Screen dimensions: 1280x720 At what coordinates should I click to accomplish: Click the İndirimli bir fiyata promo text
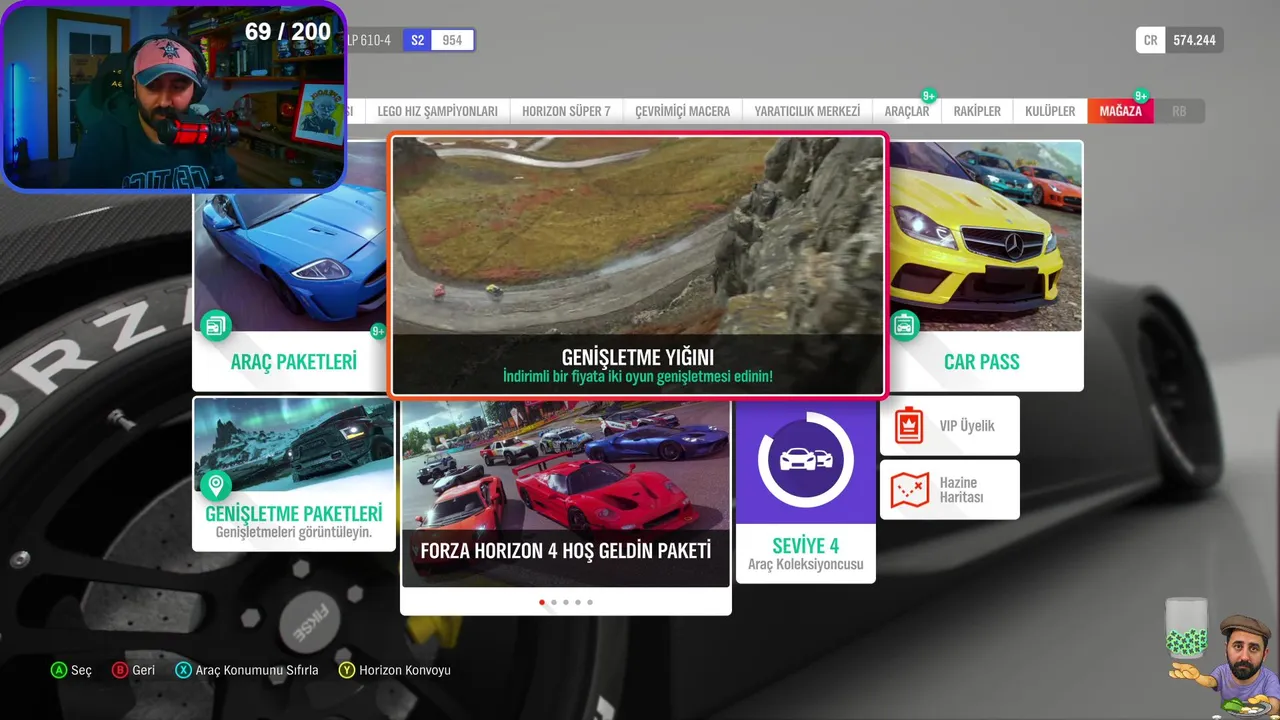click(x=638, y=377)
